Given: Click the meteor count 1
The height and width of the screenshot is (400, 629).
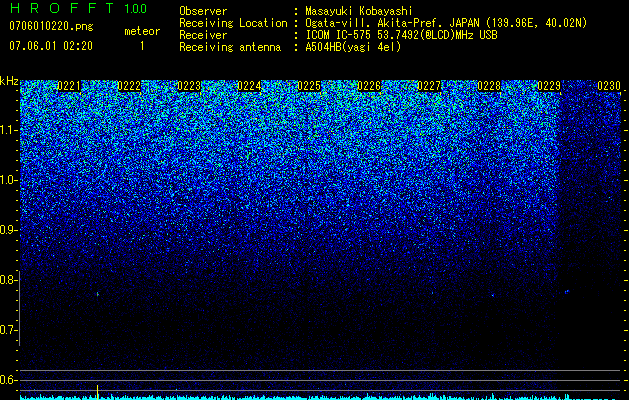Looking at the screenshot, I should 142,46.
